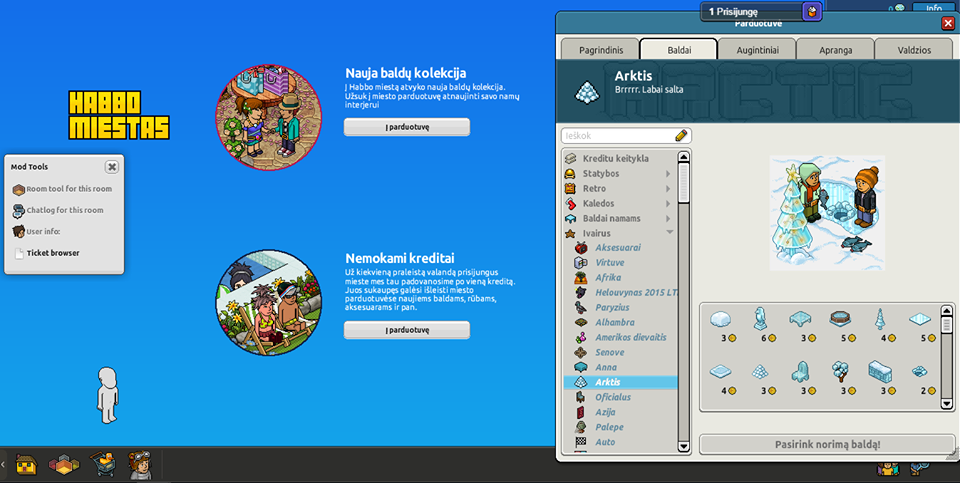Click the Nauja baldų kolekcija round picture

[269, 117]
